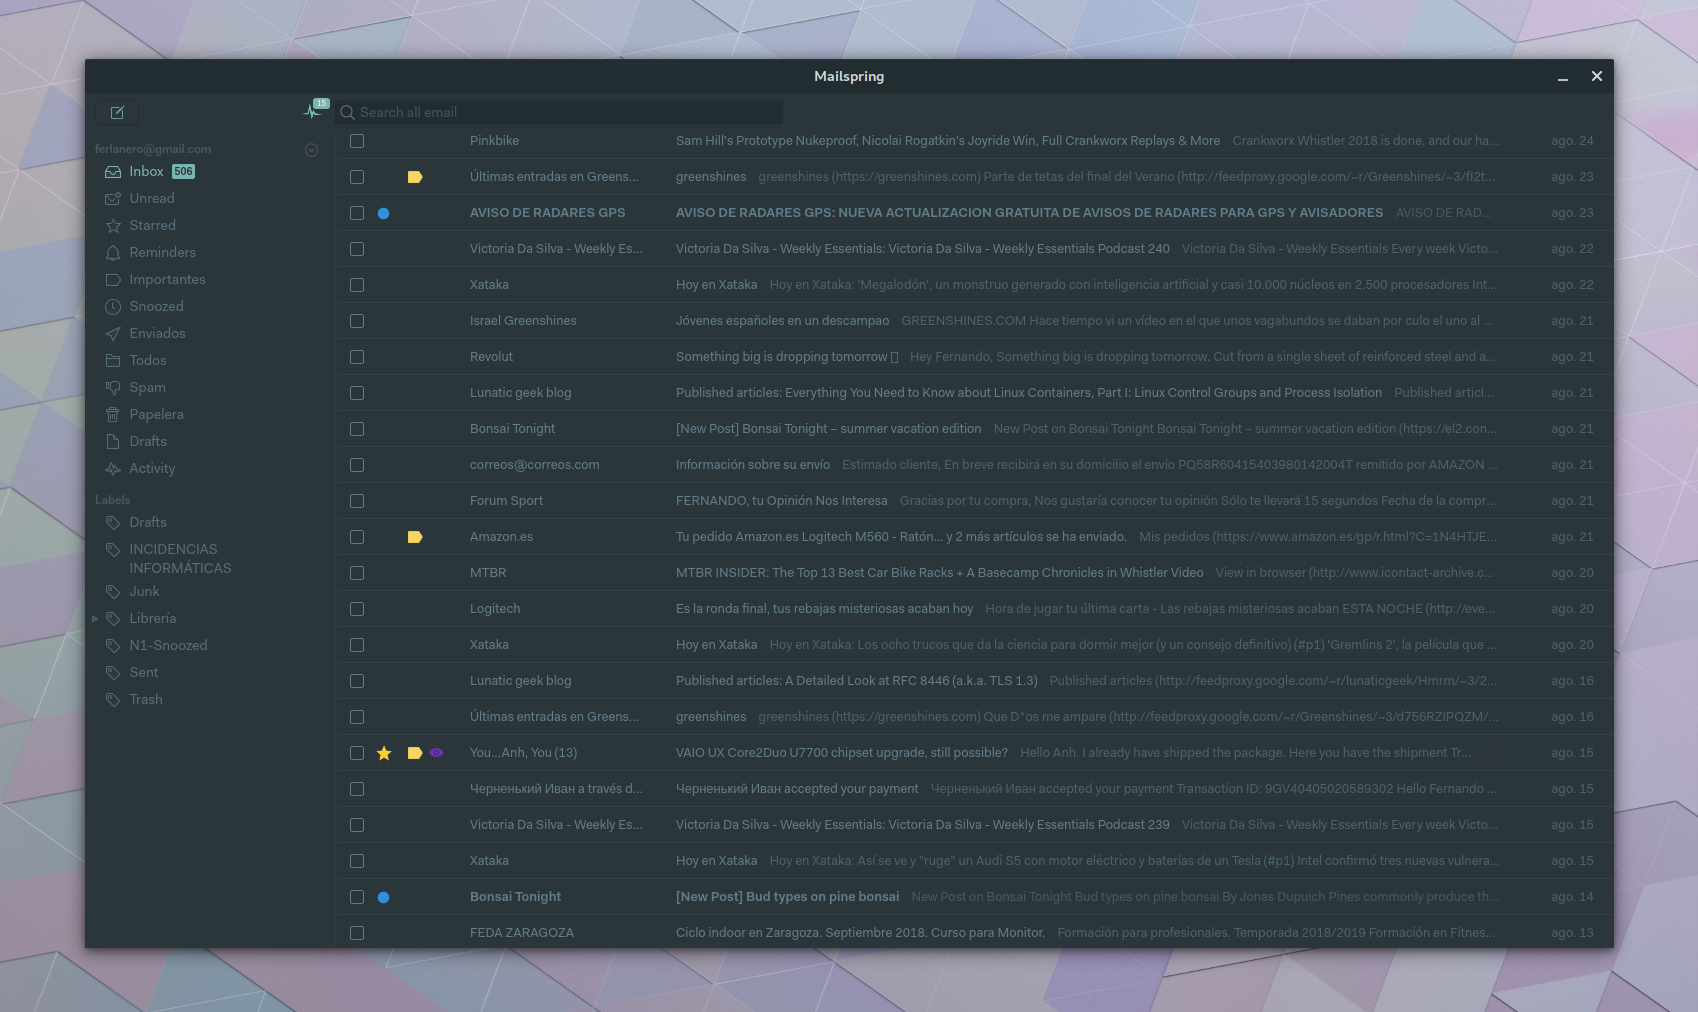The width and height of the screenshot is (1698, 1012).
Task: Click the Activity pulse icon in sidebar
Action: 113,469
